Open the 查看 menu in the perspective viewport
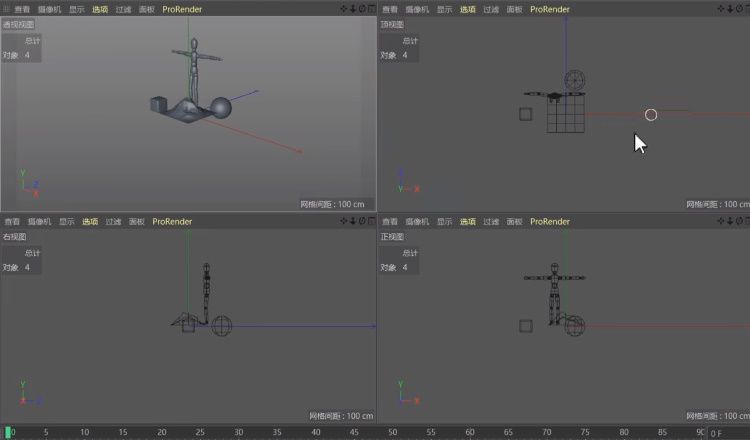 click(x=12, y=9)
